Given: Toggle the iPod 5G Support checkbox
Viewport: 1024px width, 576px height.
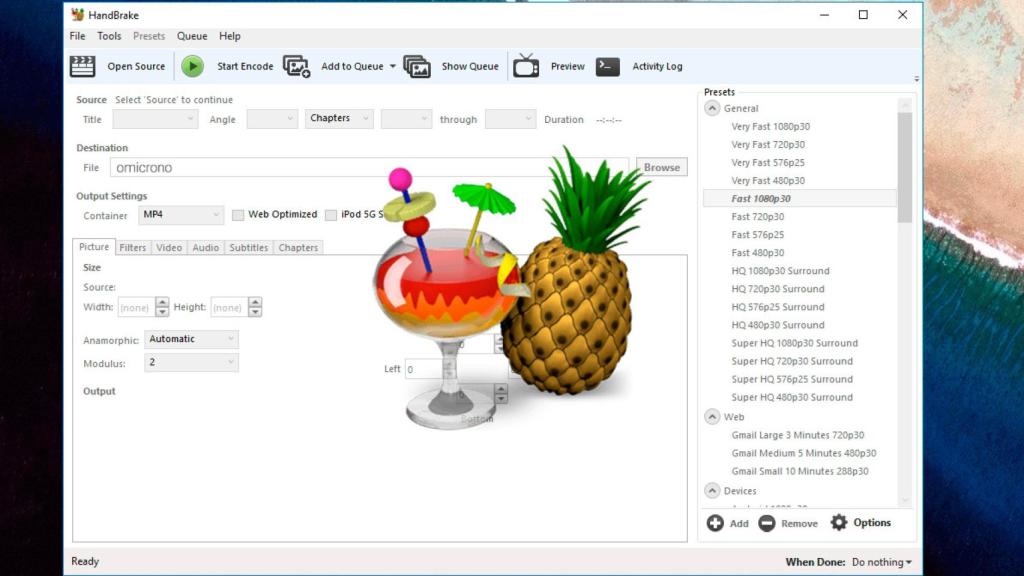Looking at the screenshot, I should pos(331,215).
